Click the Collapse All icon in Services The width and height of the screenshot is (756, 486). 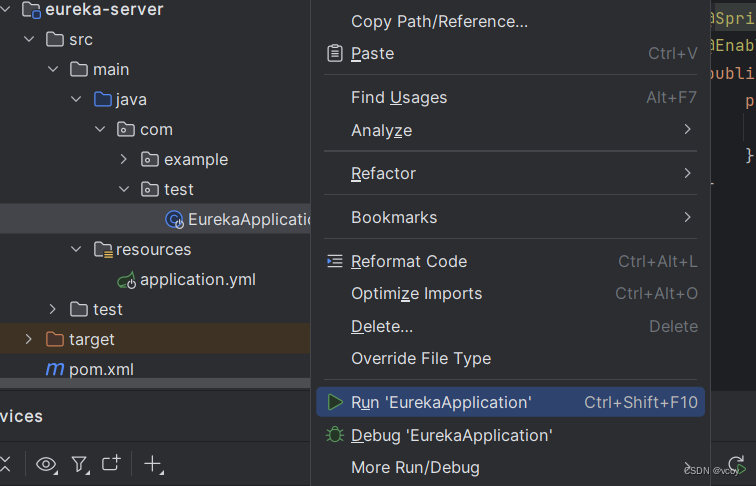tap(5, 464)
